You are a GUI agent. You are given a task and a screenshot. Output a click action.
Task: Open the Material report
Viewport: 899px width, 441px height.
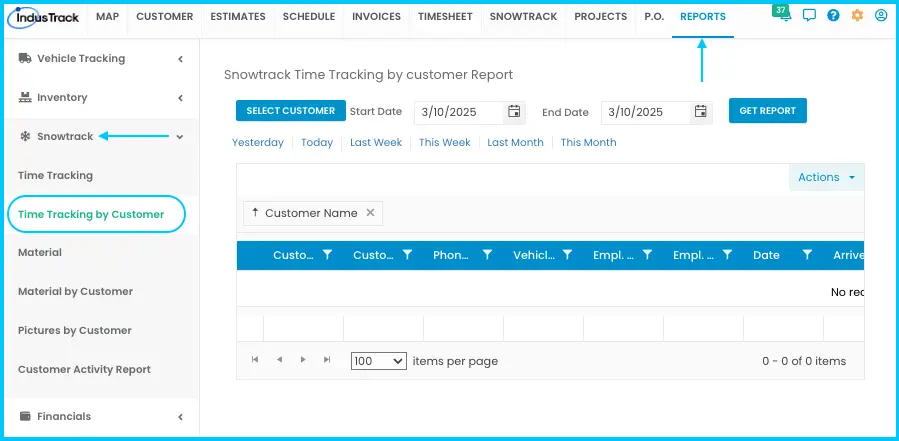(x=40, y=252)
